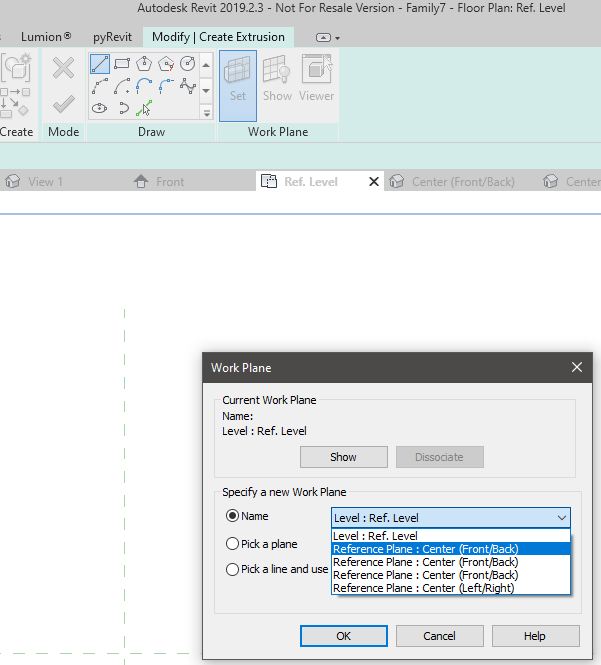Choose Level : Ref. Level from the list
The height and width of the screenshot is (665, 601).
[451, 536]
